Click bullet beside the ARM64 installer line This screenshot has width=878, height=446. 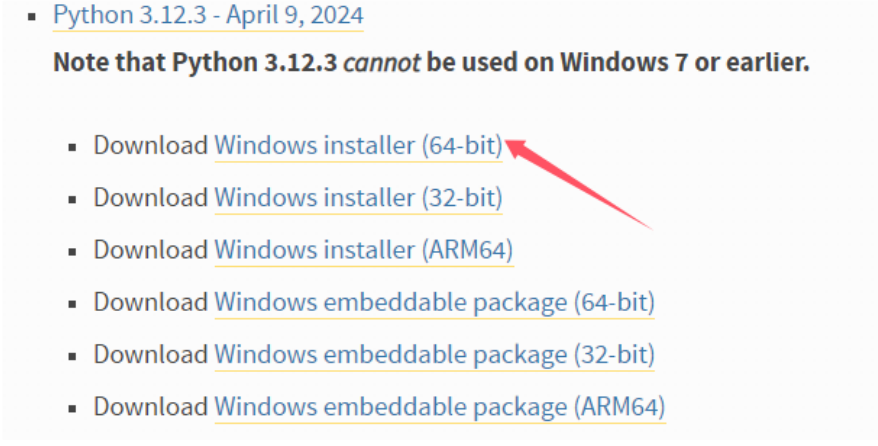pos(72,252)
